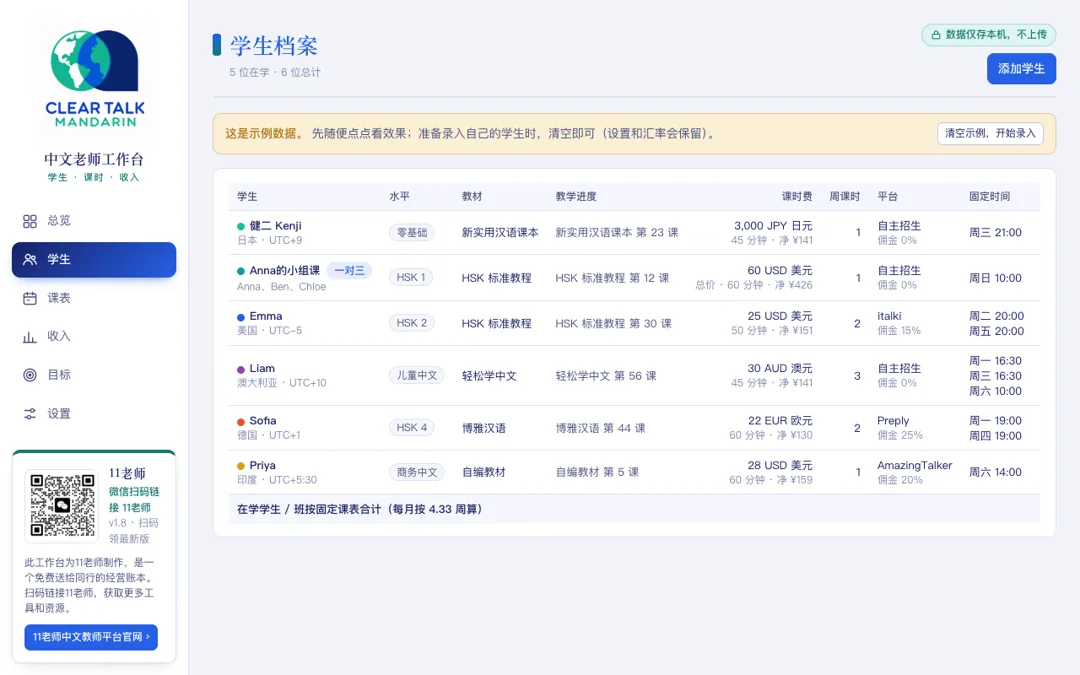1080x675 pixels.
Task: Open the Anna的小组课 record
Action: tap(284, 271)
